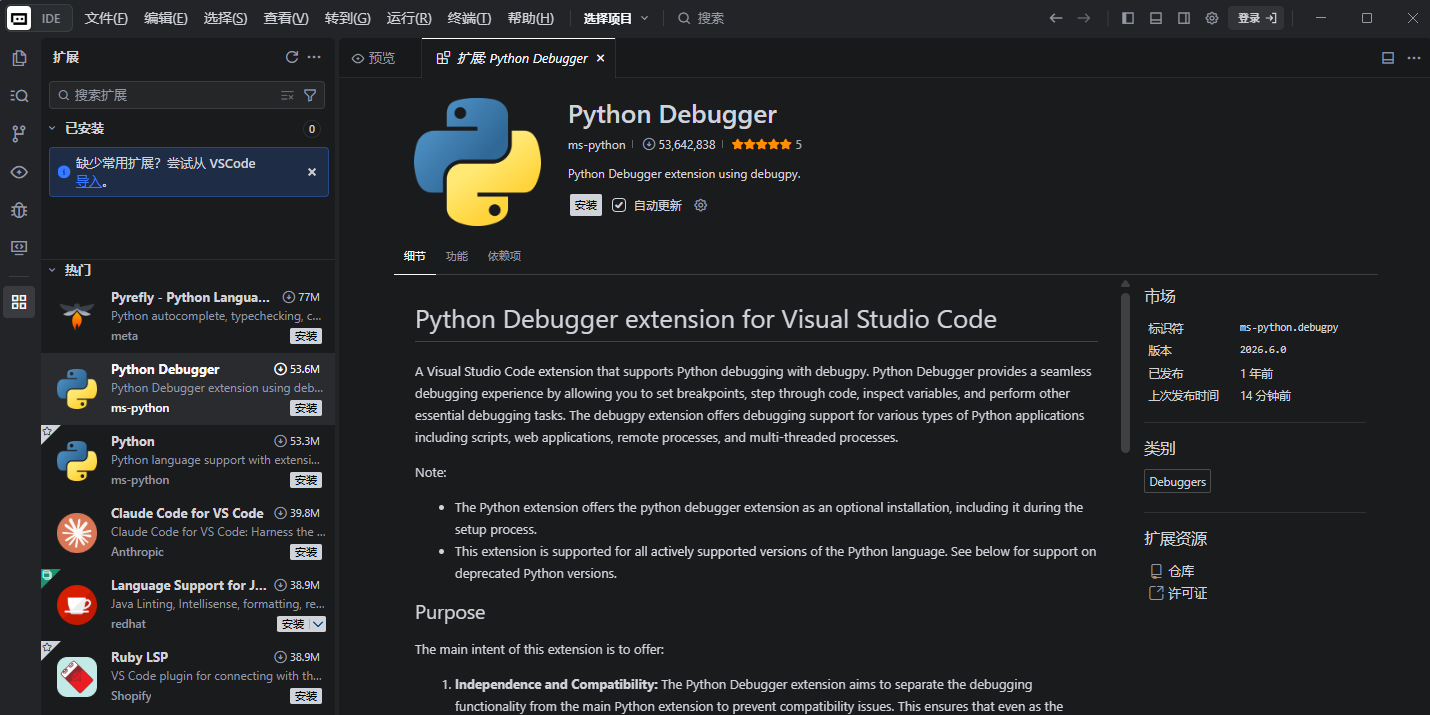This screenshot has width=1430, height=715.
Task: Open the editor more actions menu
Action: [x=1414, y=58]
